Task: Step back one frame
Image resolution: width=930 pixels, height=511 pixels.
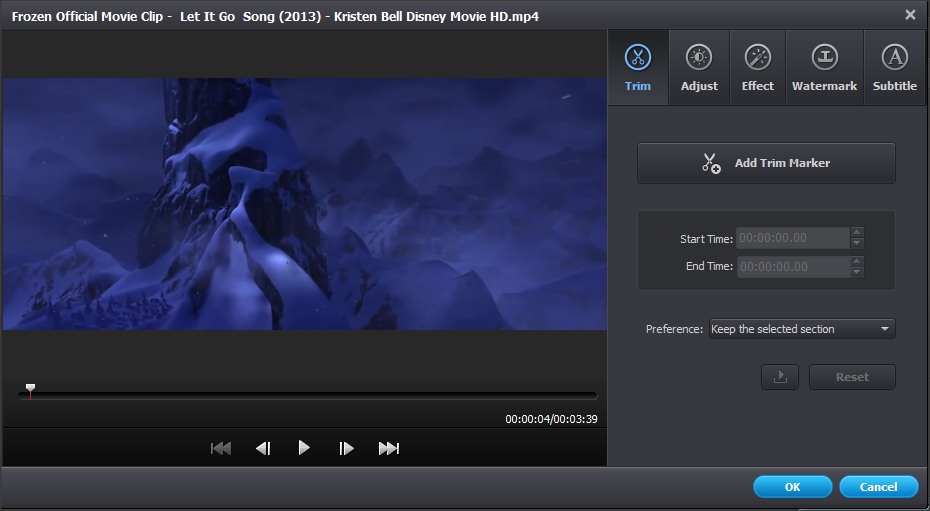Action: [263, 448]
